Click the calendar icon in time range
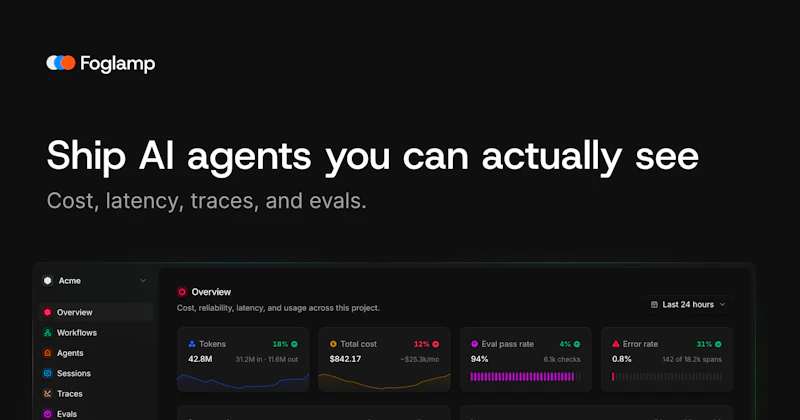 pyautogui.click(x=654, y=305)
